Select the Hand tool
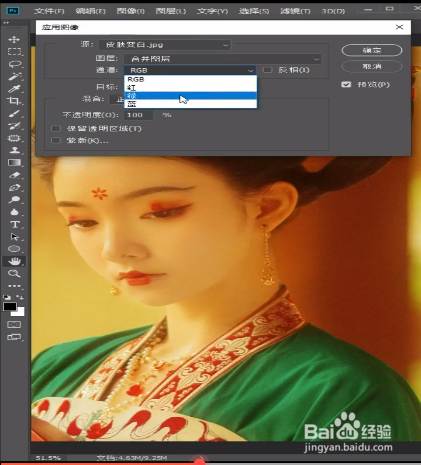 pos(14,261)
